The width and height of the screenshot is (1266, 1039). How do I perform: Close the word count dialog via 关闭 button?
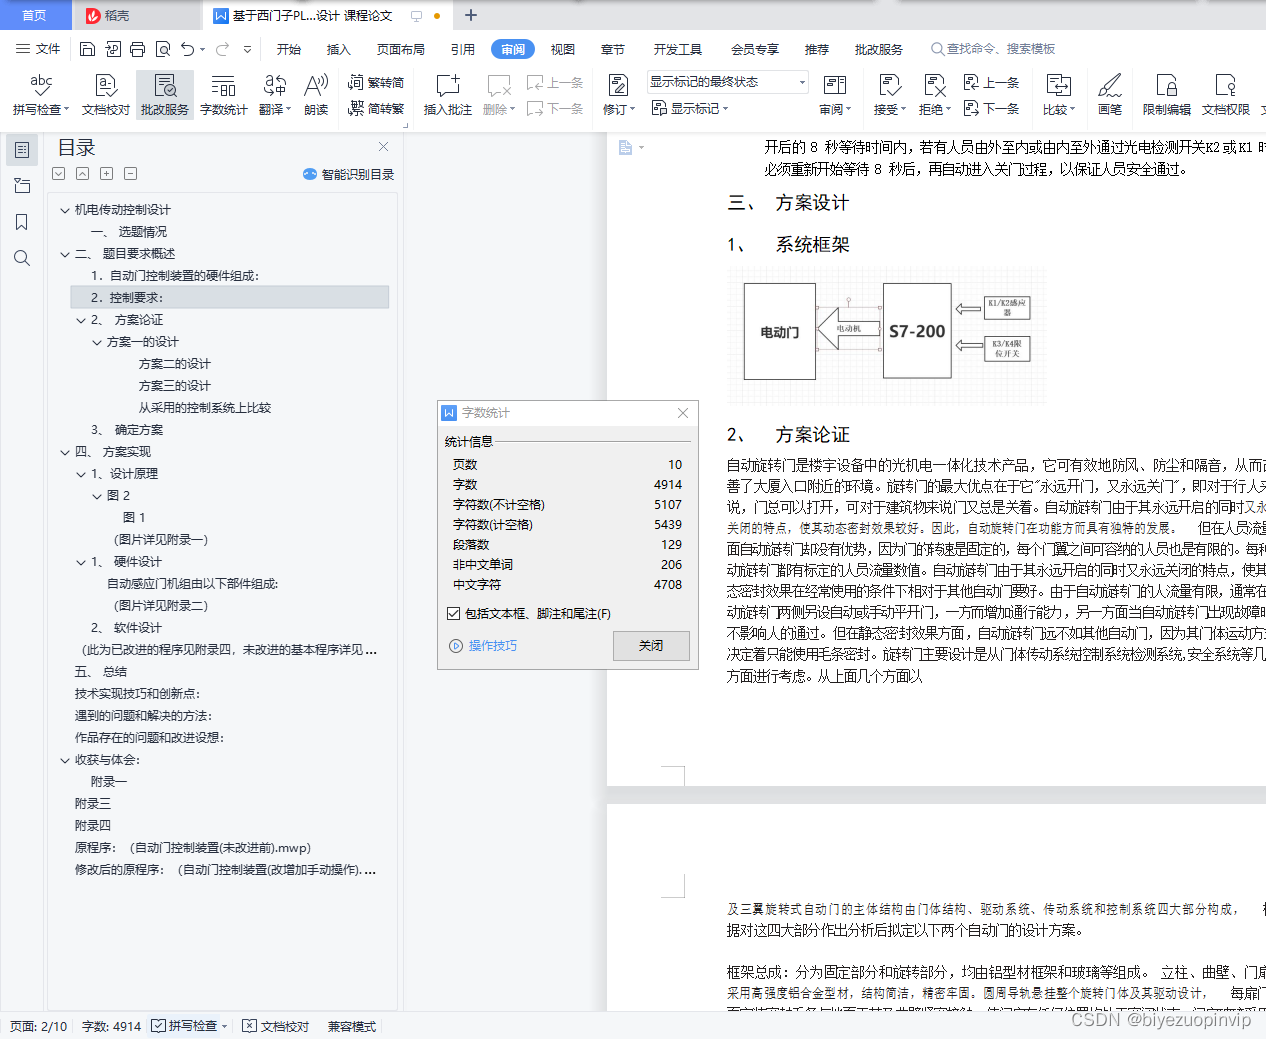pos(651,646)
